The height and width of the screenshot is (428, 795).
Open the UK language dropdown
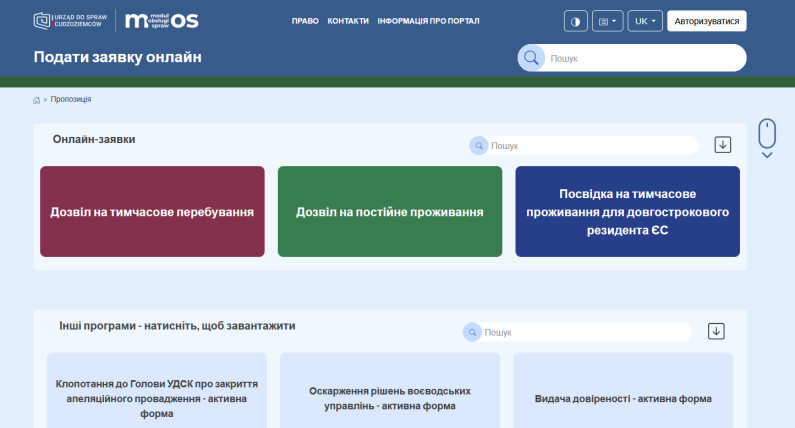(645, 21)
